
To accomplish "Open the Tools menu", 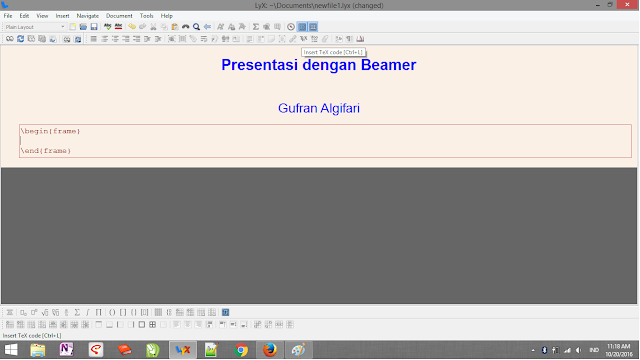I will (147, 16).
